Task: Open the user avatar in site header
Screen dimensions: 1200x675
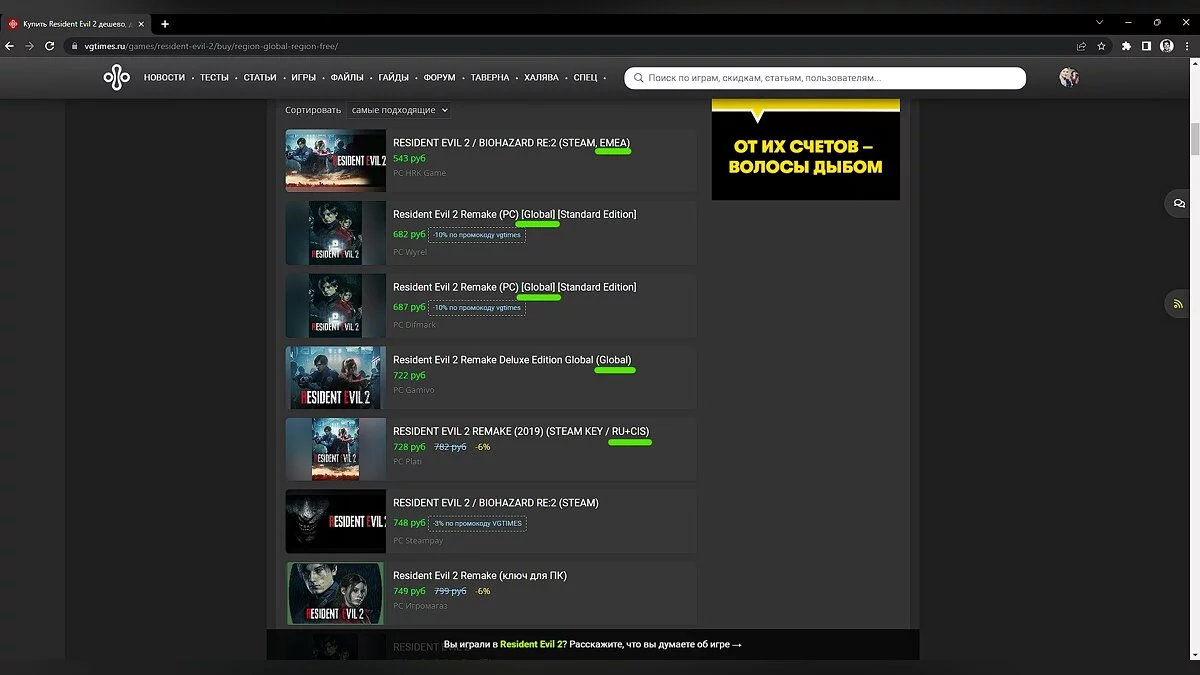Action: coord(1069,78)
